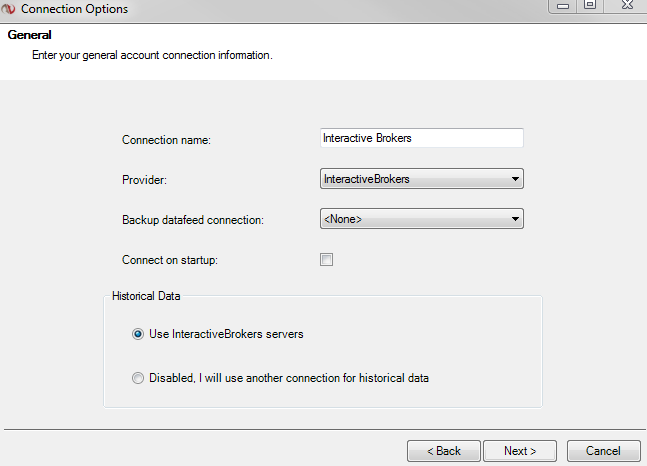Click the Connect on startup label
This screenshot has height=466, width=647.
170,260
